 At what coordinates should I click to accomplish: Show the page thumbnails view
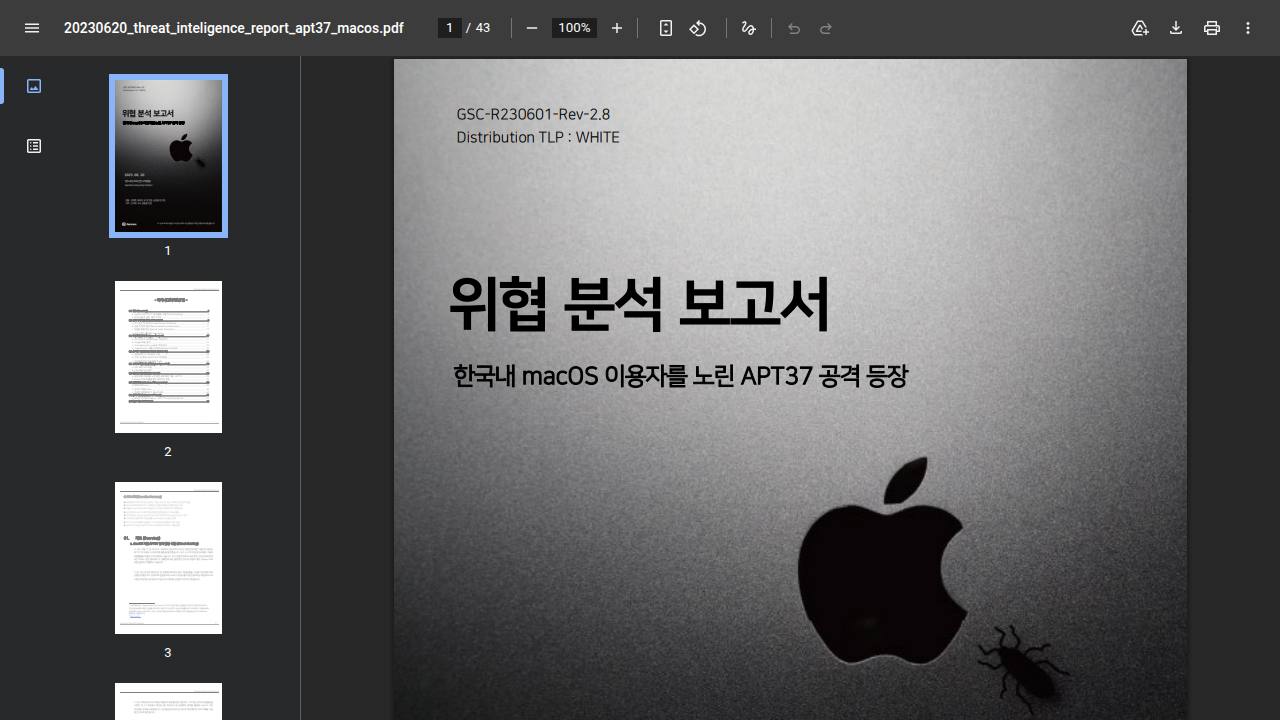coord(34,86)
